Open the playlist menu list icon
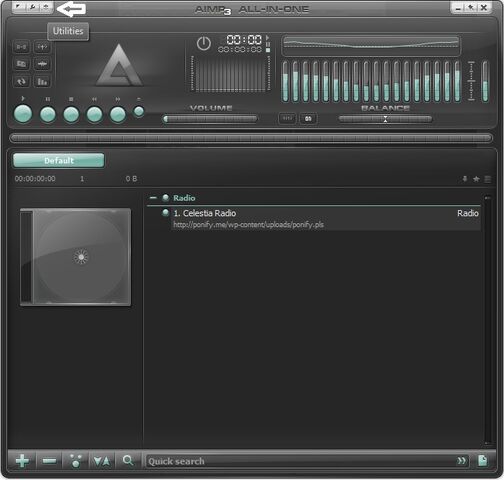The image size is (504, 480). (x=487, y=179)
